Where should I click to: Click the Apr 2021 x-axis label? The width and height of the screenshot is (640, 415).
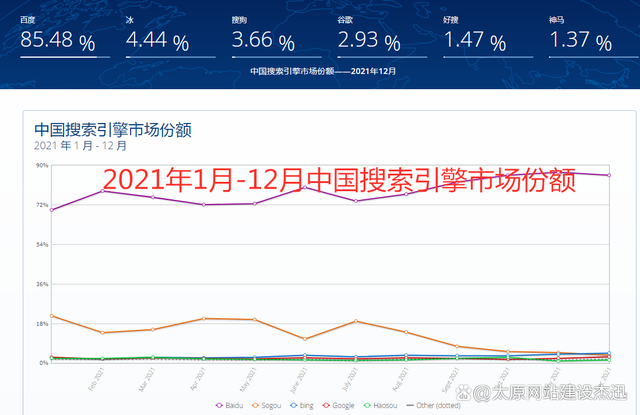coord(198,379)
